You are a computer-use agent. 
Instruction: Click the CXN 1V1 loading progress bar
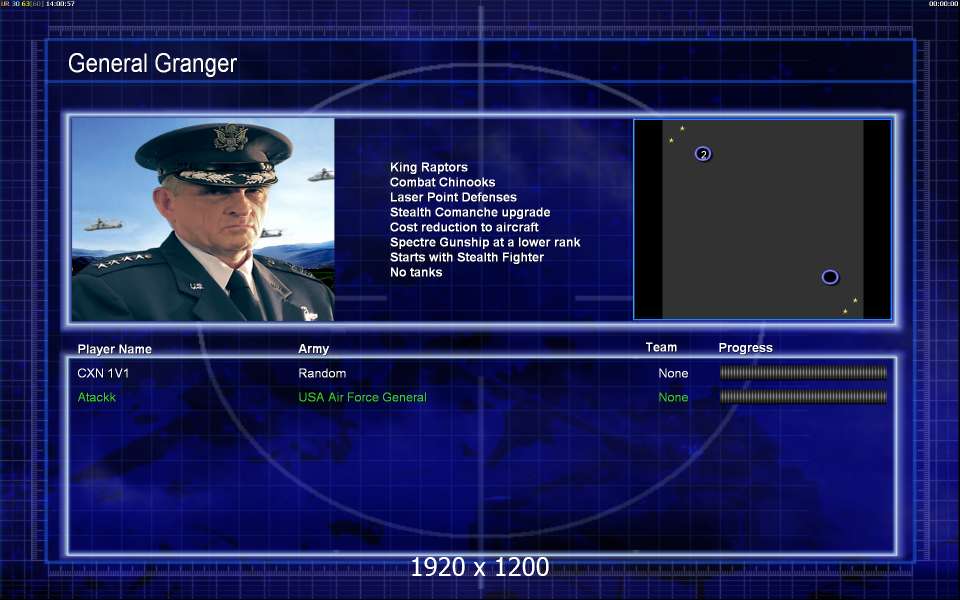tap(803, 373)
